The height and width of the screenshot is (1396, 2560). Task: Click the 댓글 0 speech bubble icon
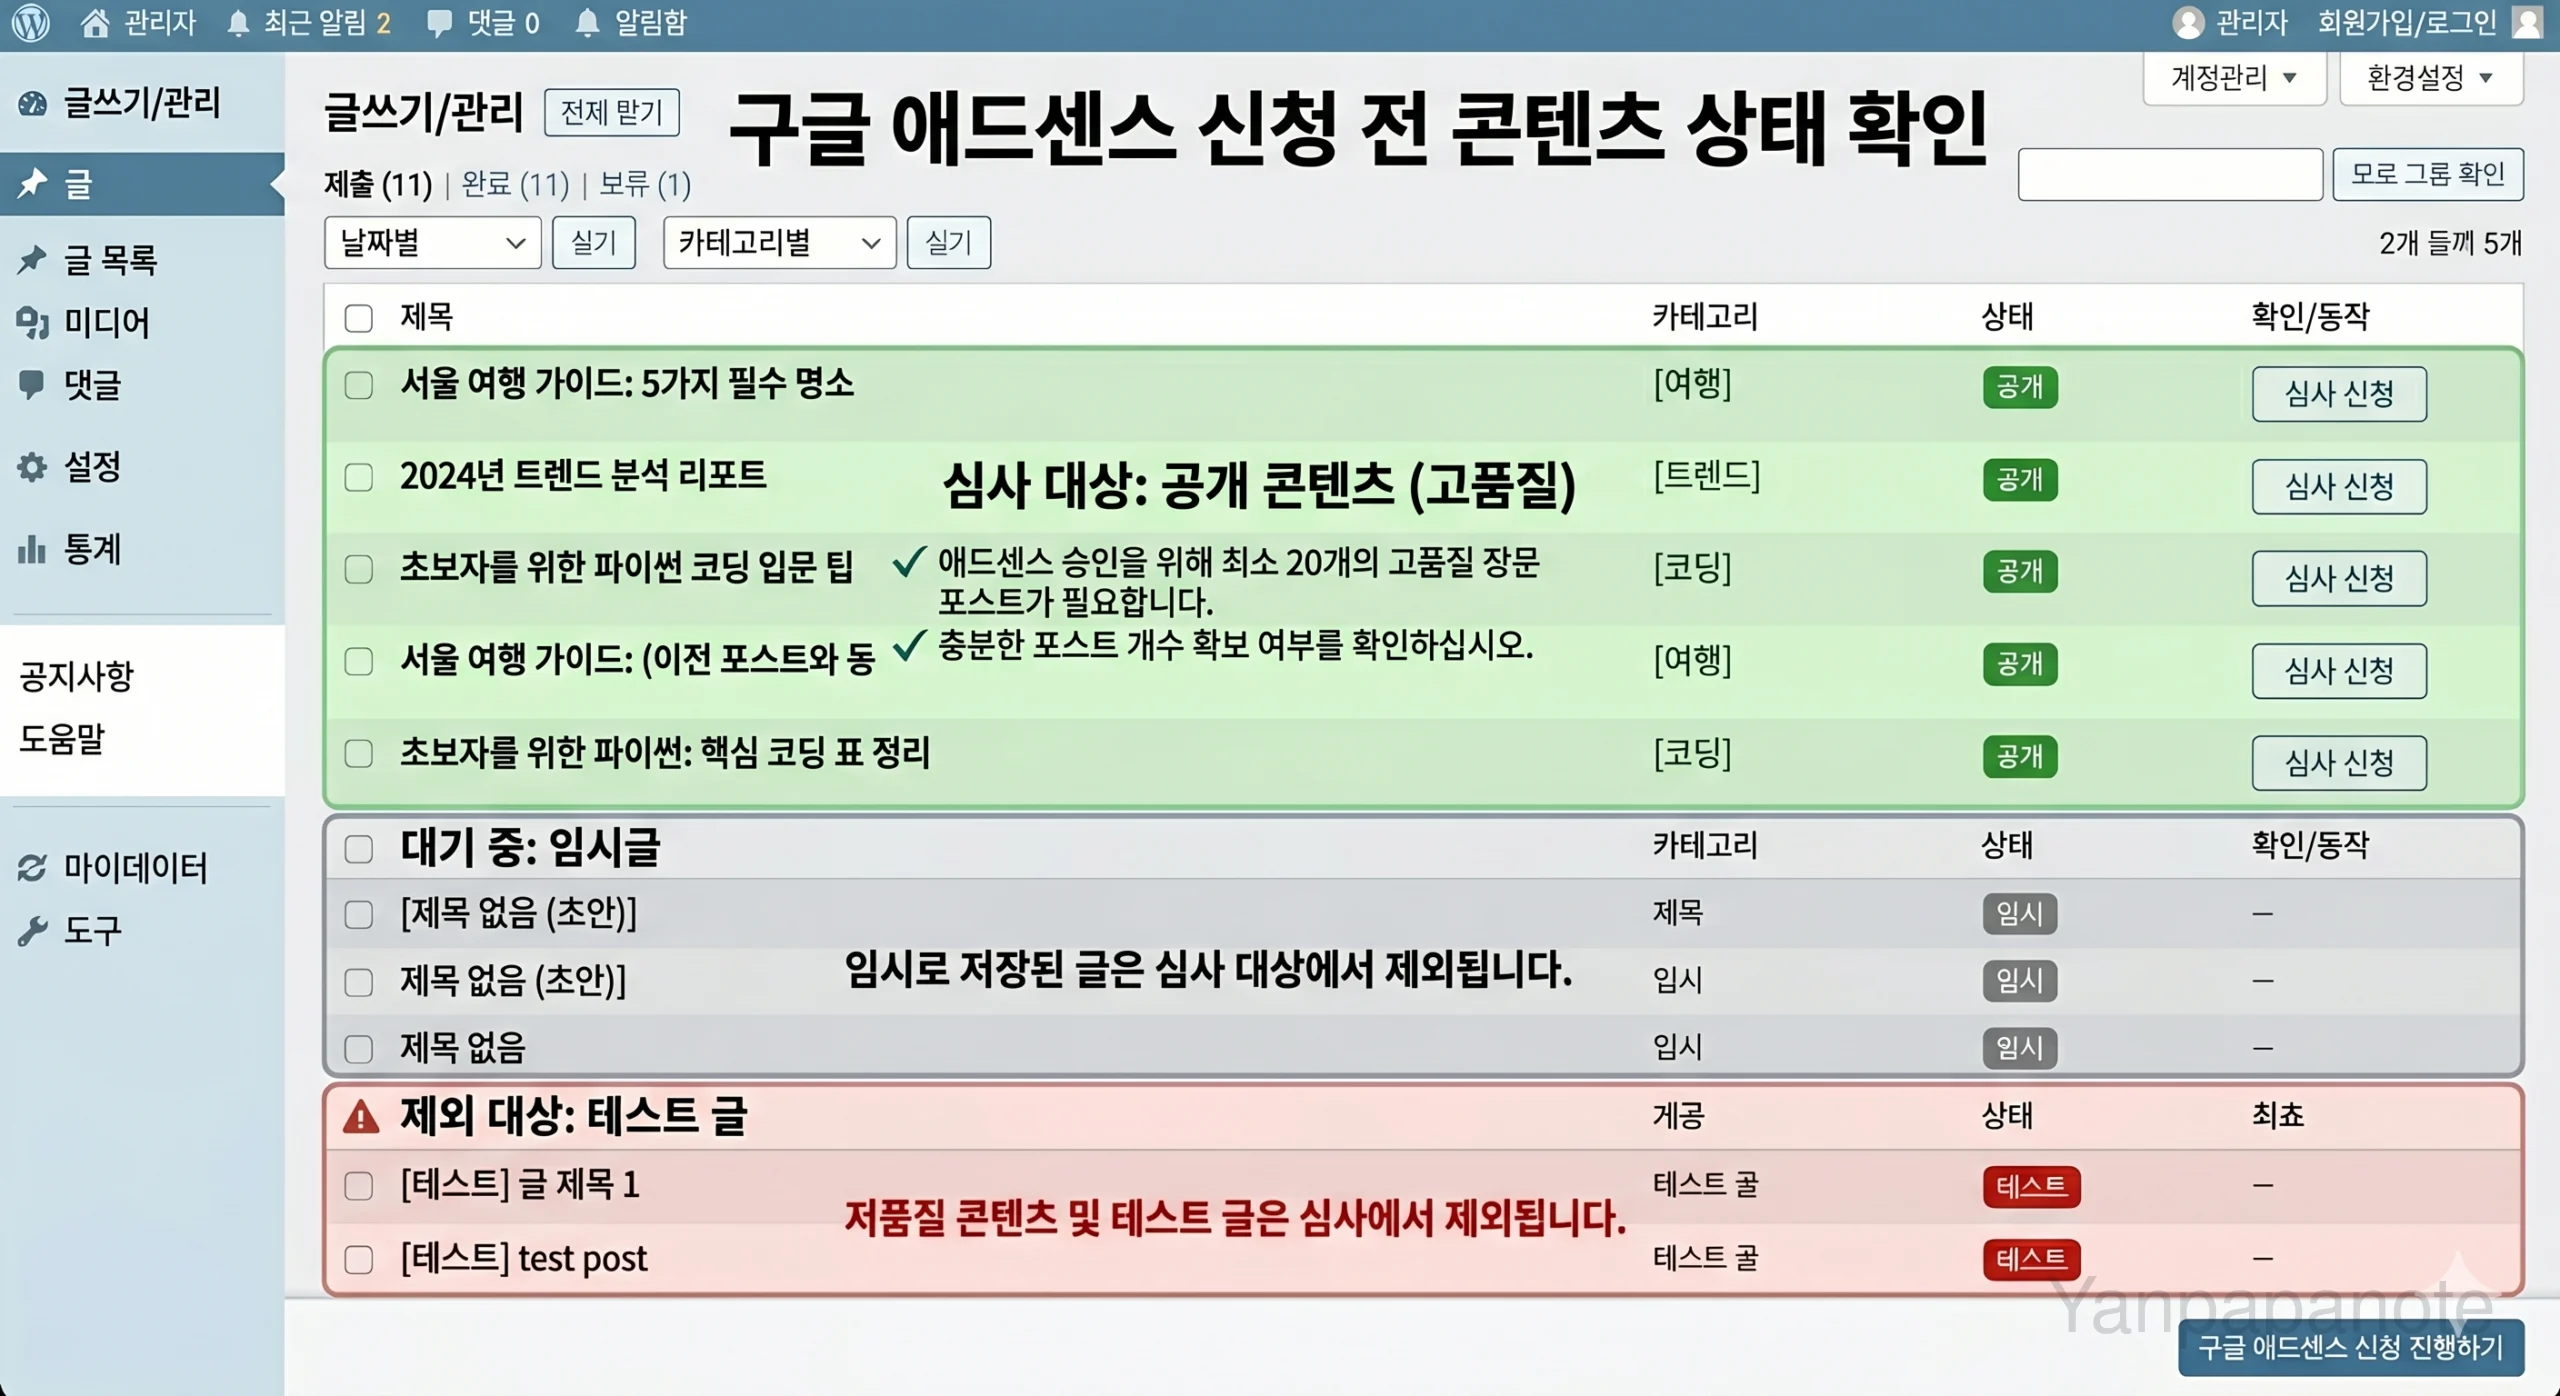click(439, 24)
